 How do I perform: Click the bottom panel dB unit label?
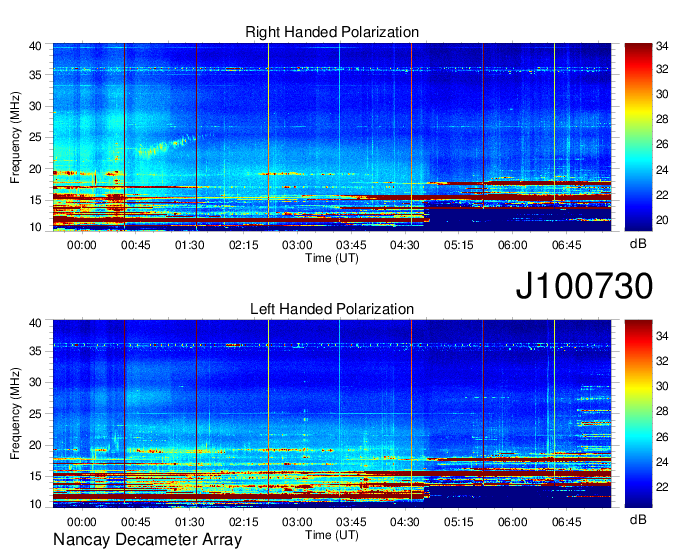(638, 519)
